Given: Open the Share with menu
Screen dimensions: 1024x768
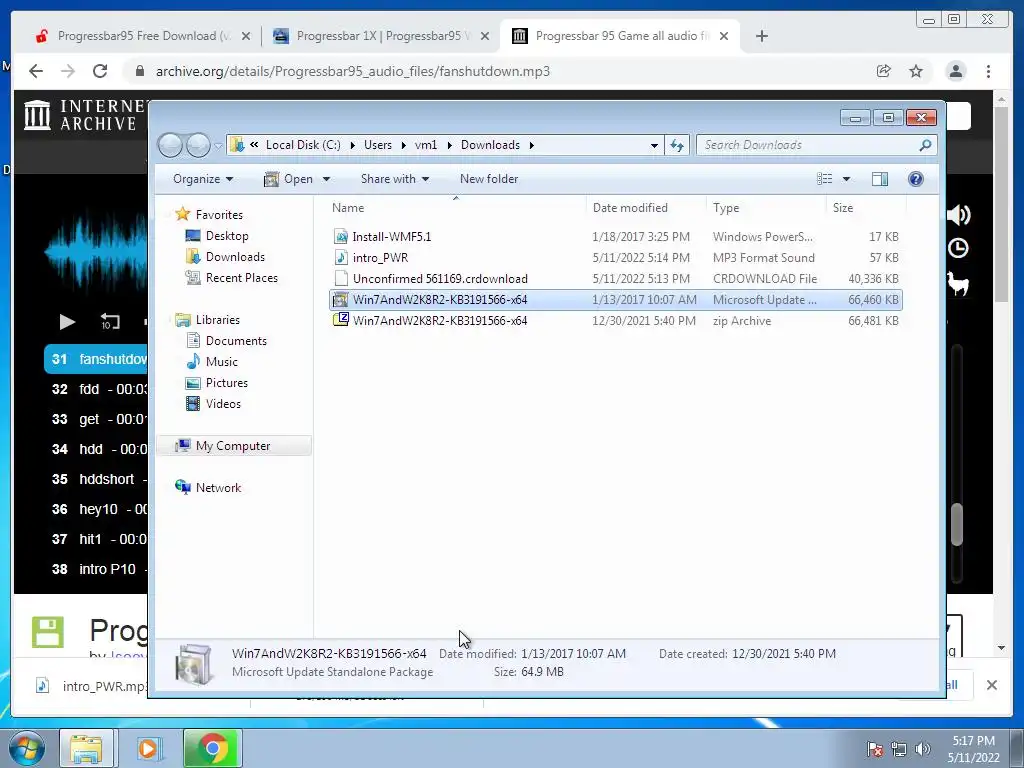Looking at the screenshot, I should (x=394, y=179).
